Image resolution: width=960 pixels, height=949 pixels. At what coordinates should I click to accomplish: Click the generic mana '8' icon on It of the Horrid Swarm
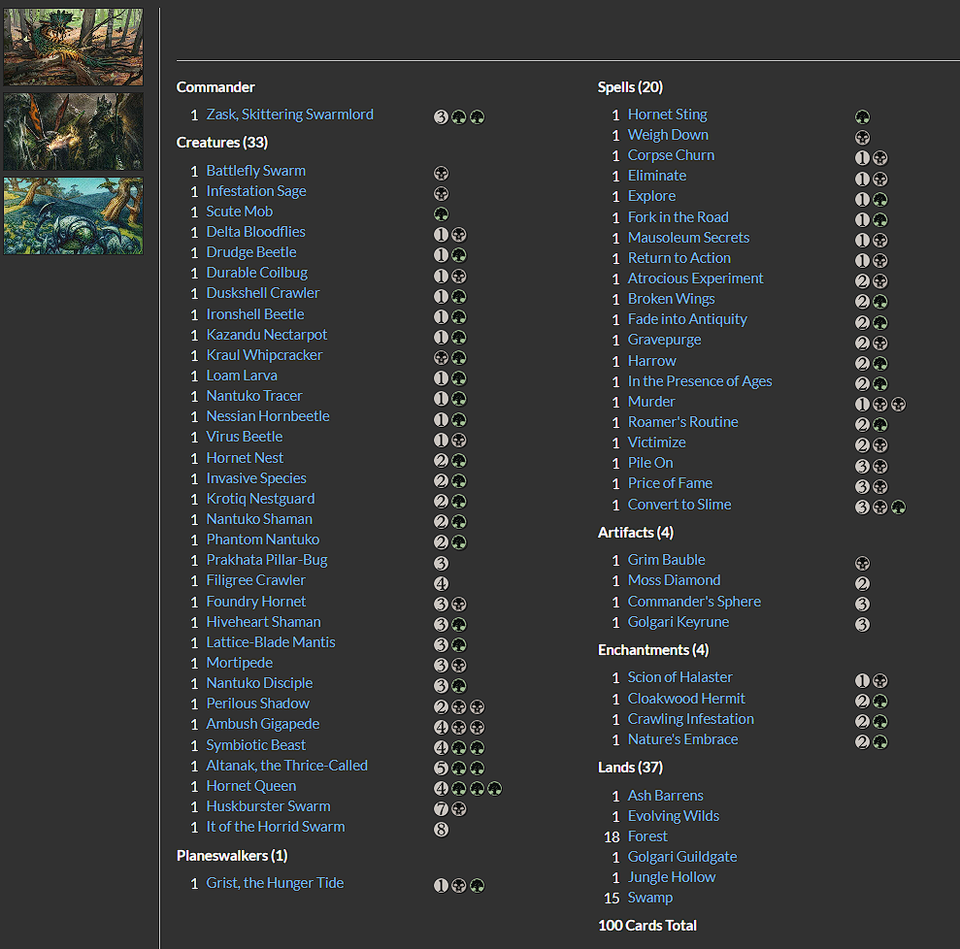point(441,829)
